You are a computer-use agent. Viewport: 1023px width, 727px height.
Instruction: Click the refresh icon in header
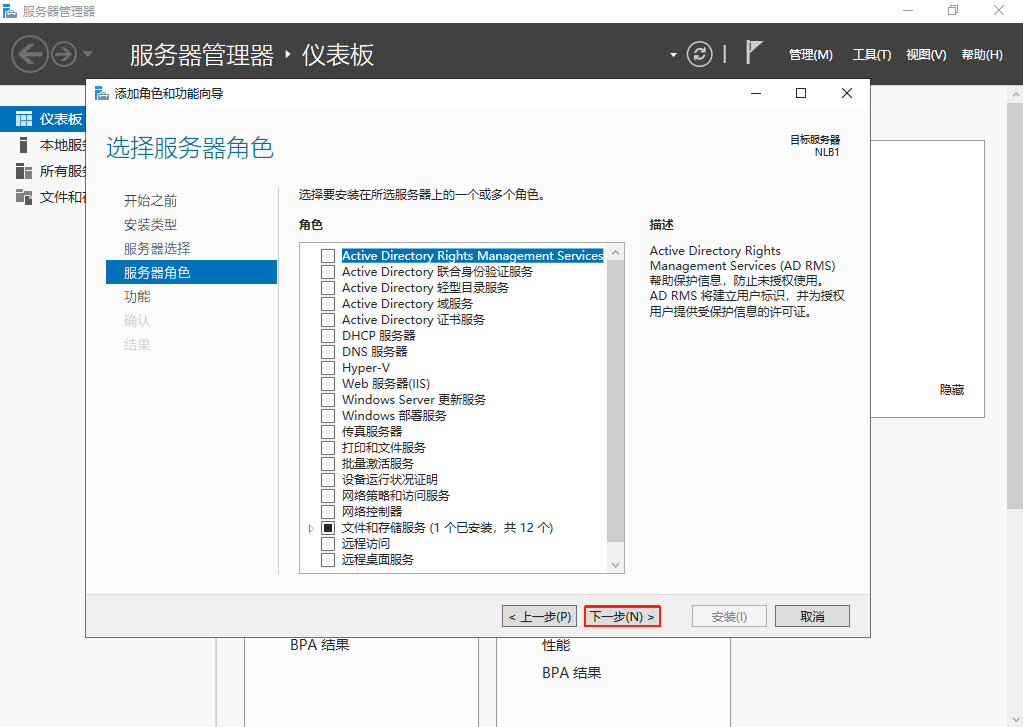[700, 54]
